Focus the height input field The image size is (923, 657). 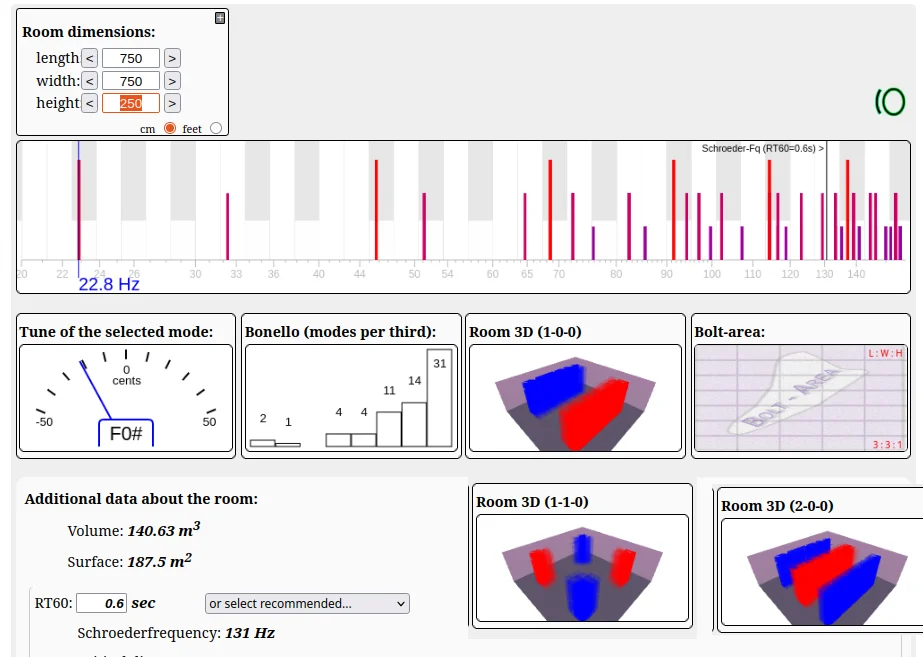pos(131,103)
